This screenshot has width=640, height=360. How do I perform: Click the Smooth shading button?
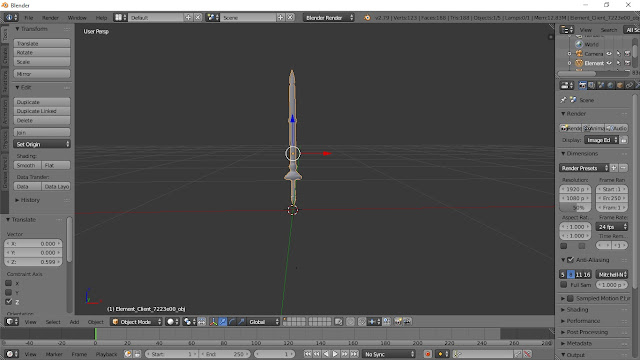point(27,165)
